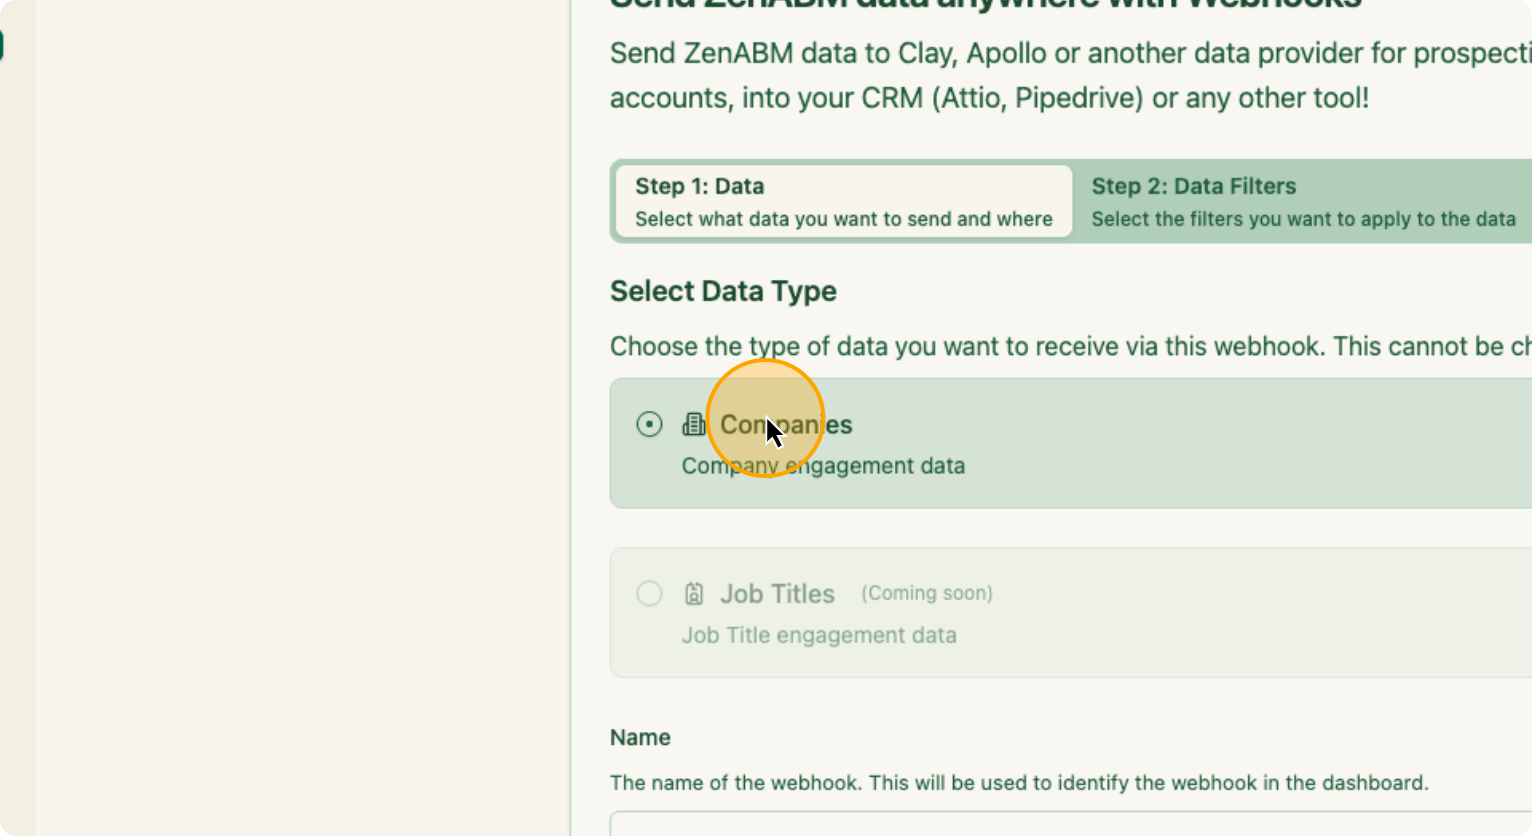Click the partially visible app icon on left edge
The height and width of the screenshot is (836, 1532).
pos(4,44)
